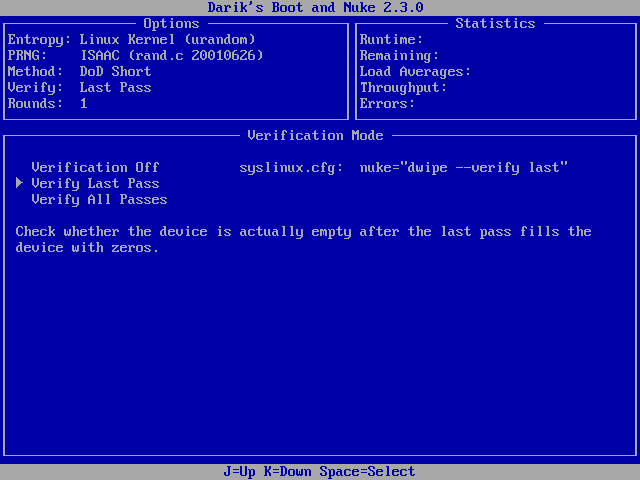Click the Load Averages label
The width and height of the screenshot is (640, 480).
tap(415, 71)
